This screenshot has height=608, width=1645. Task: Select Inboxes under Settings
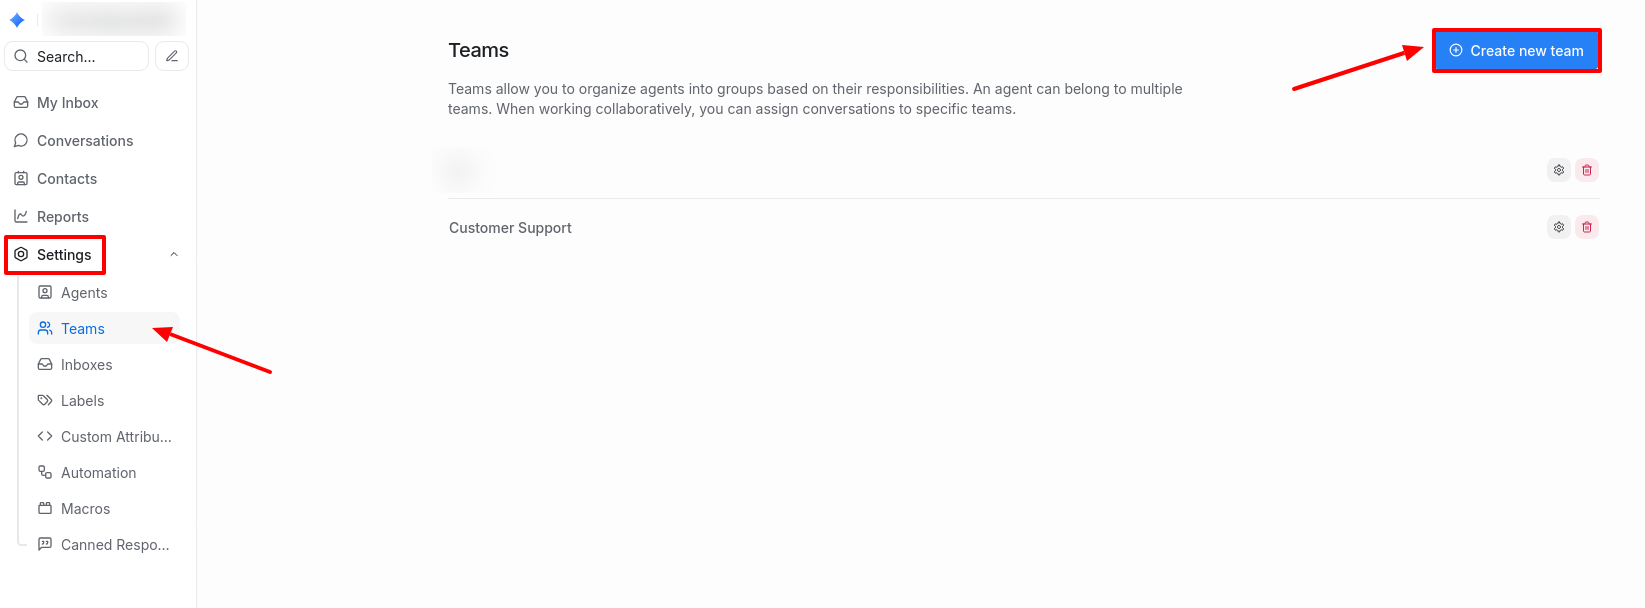(x=86, y=365)
